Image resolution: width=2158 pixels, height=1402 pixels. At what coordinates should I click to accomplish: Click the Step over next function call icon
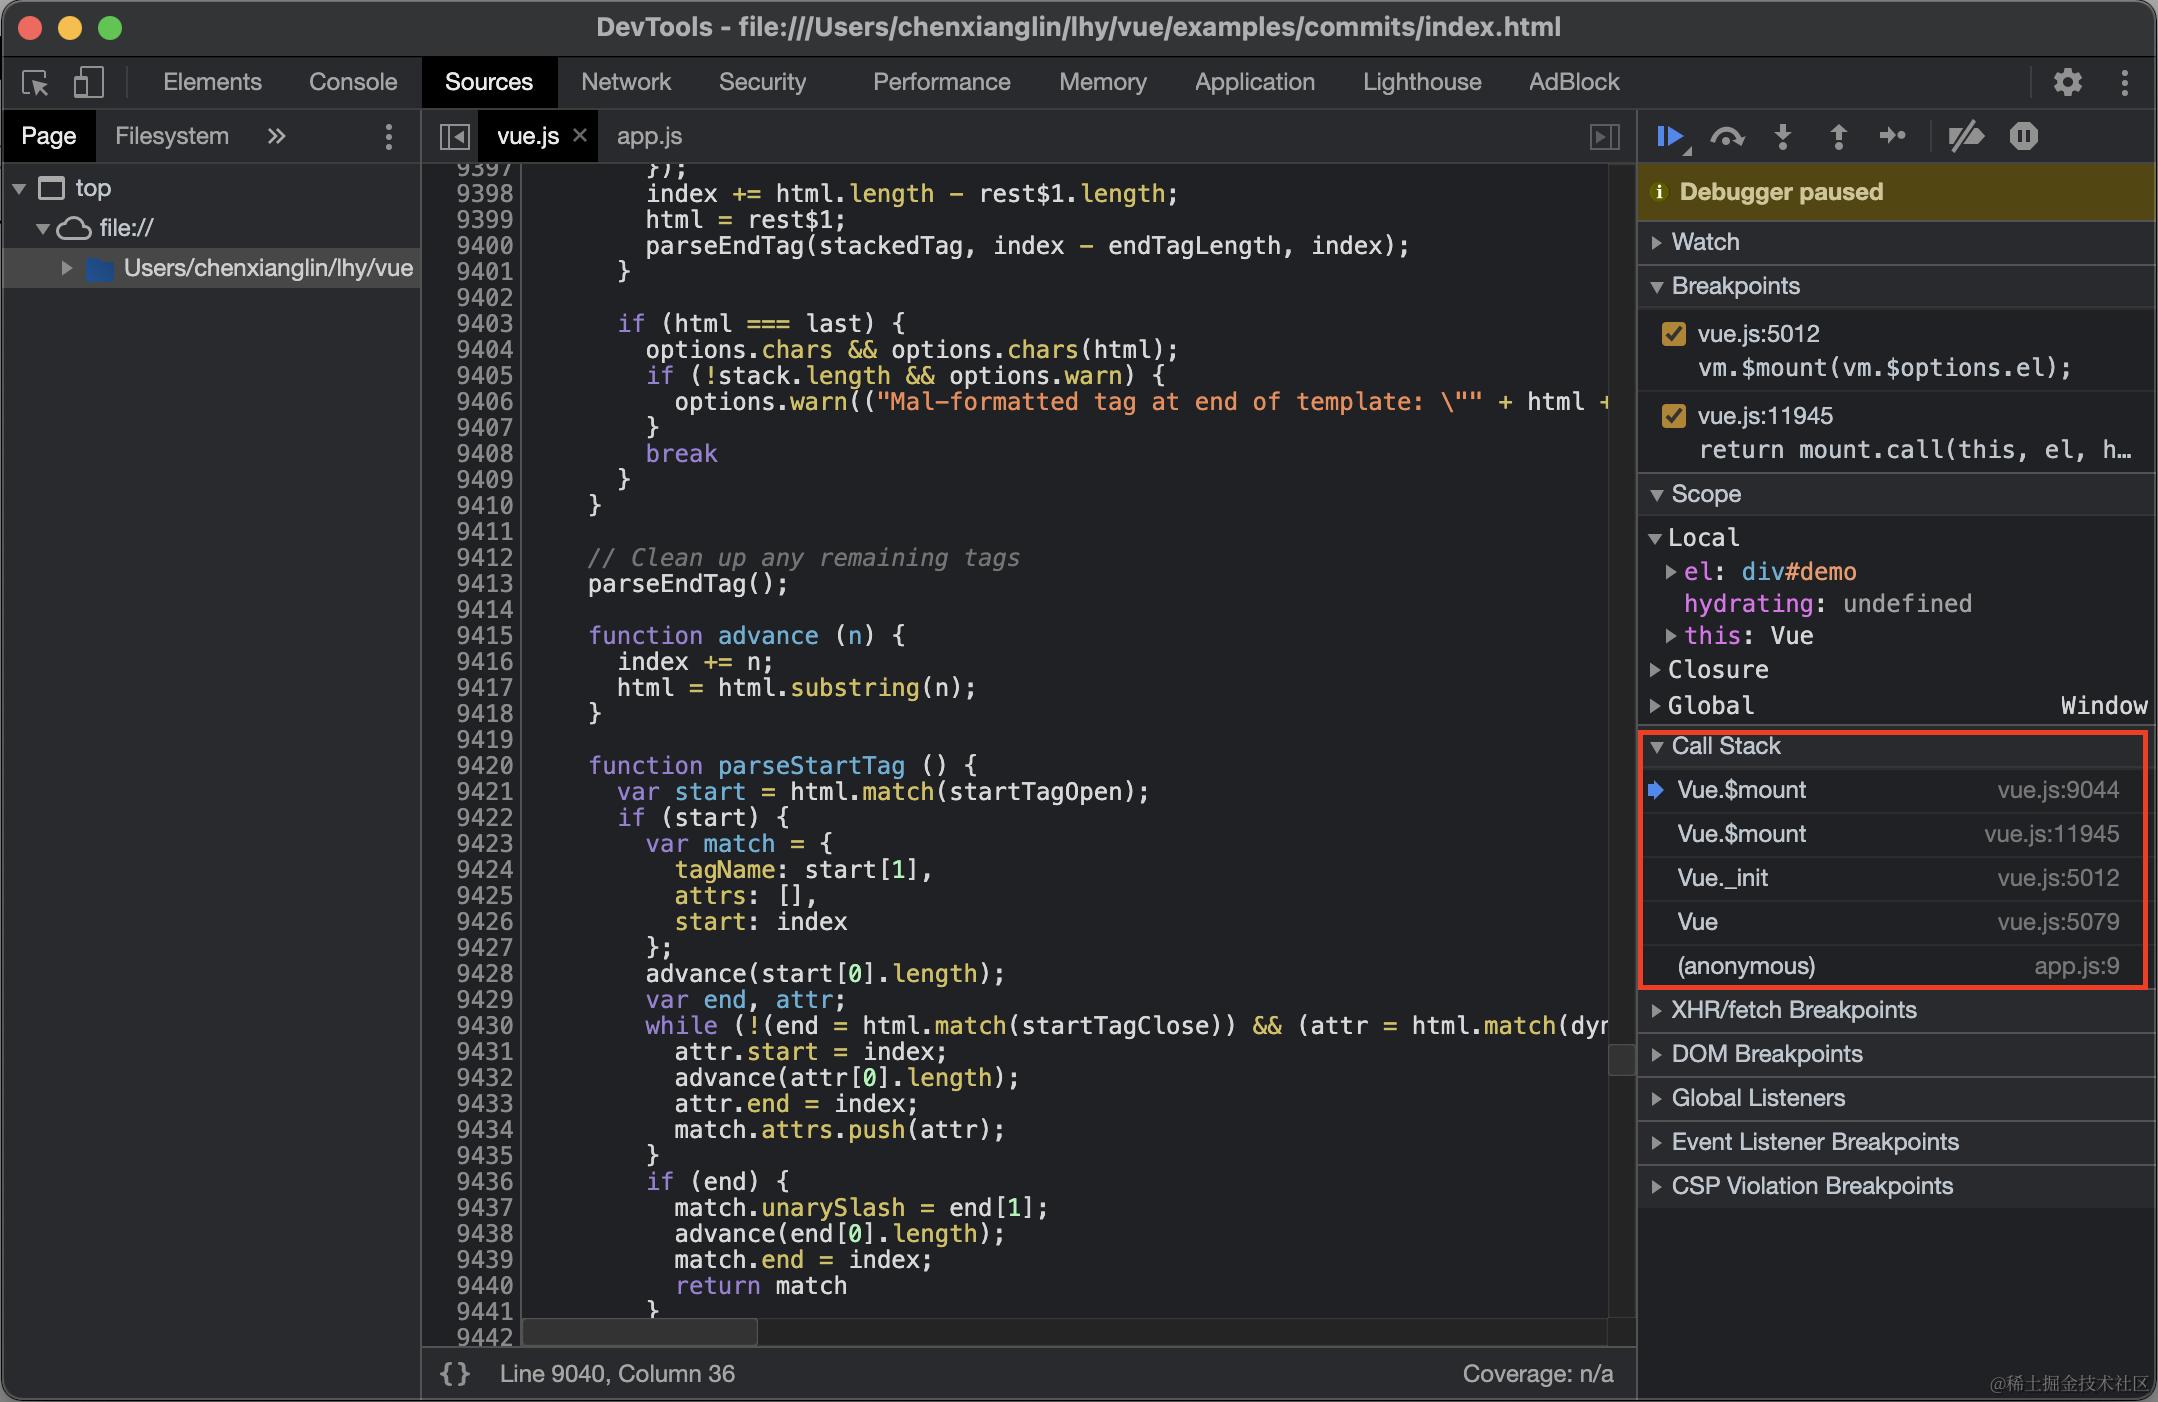1727,136
